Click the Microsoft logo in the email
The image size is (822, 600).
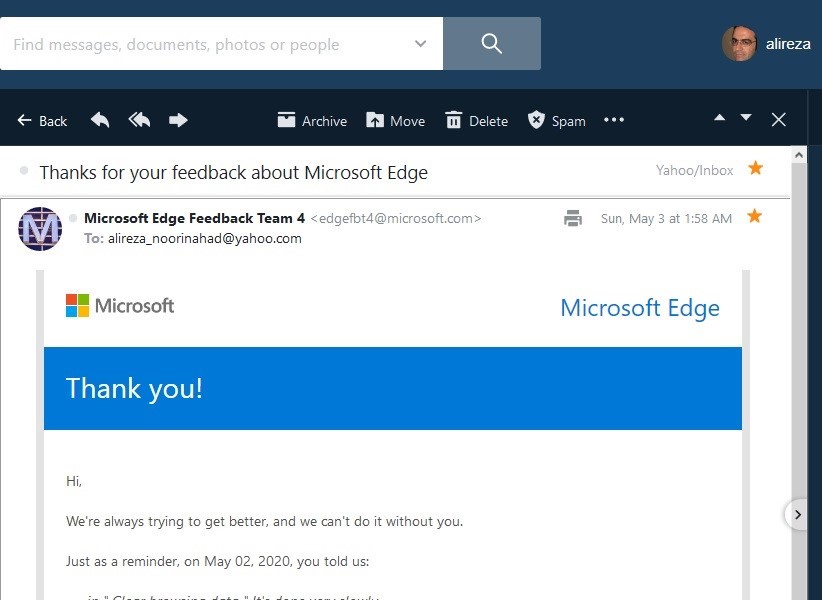(120, 306)
